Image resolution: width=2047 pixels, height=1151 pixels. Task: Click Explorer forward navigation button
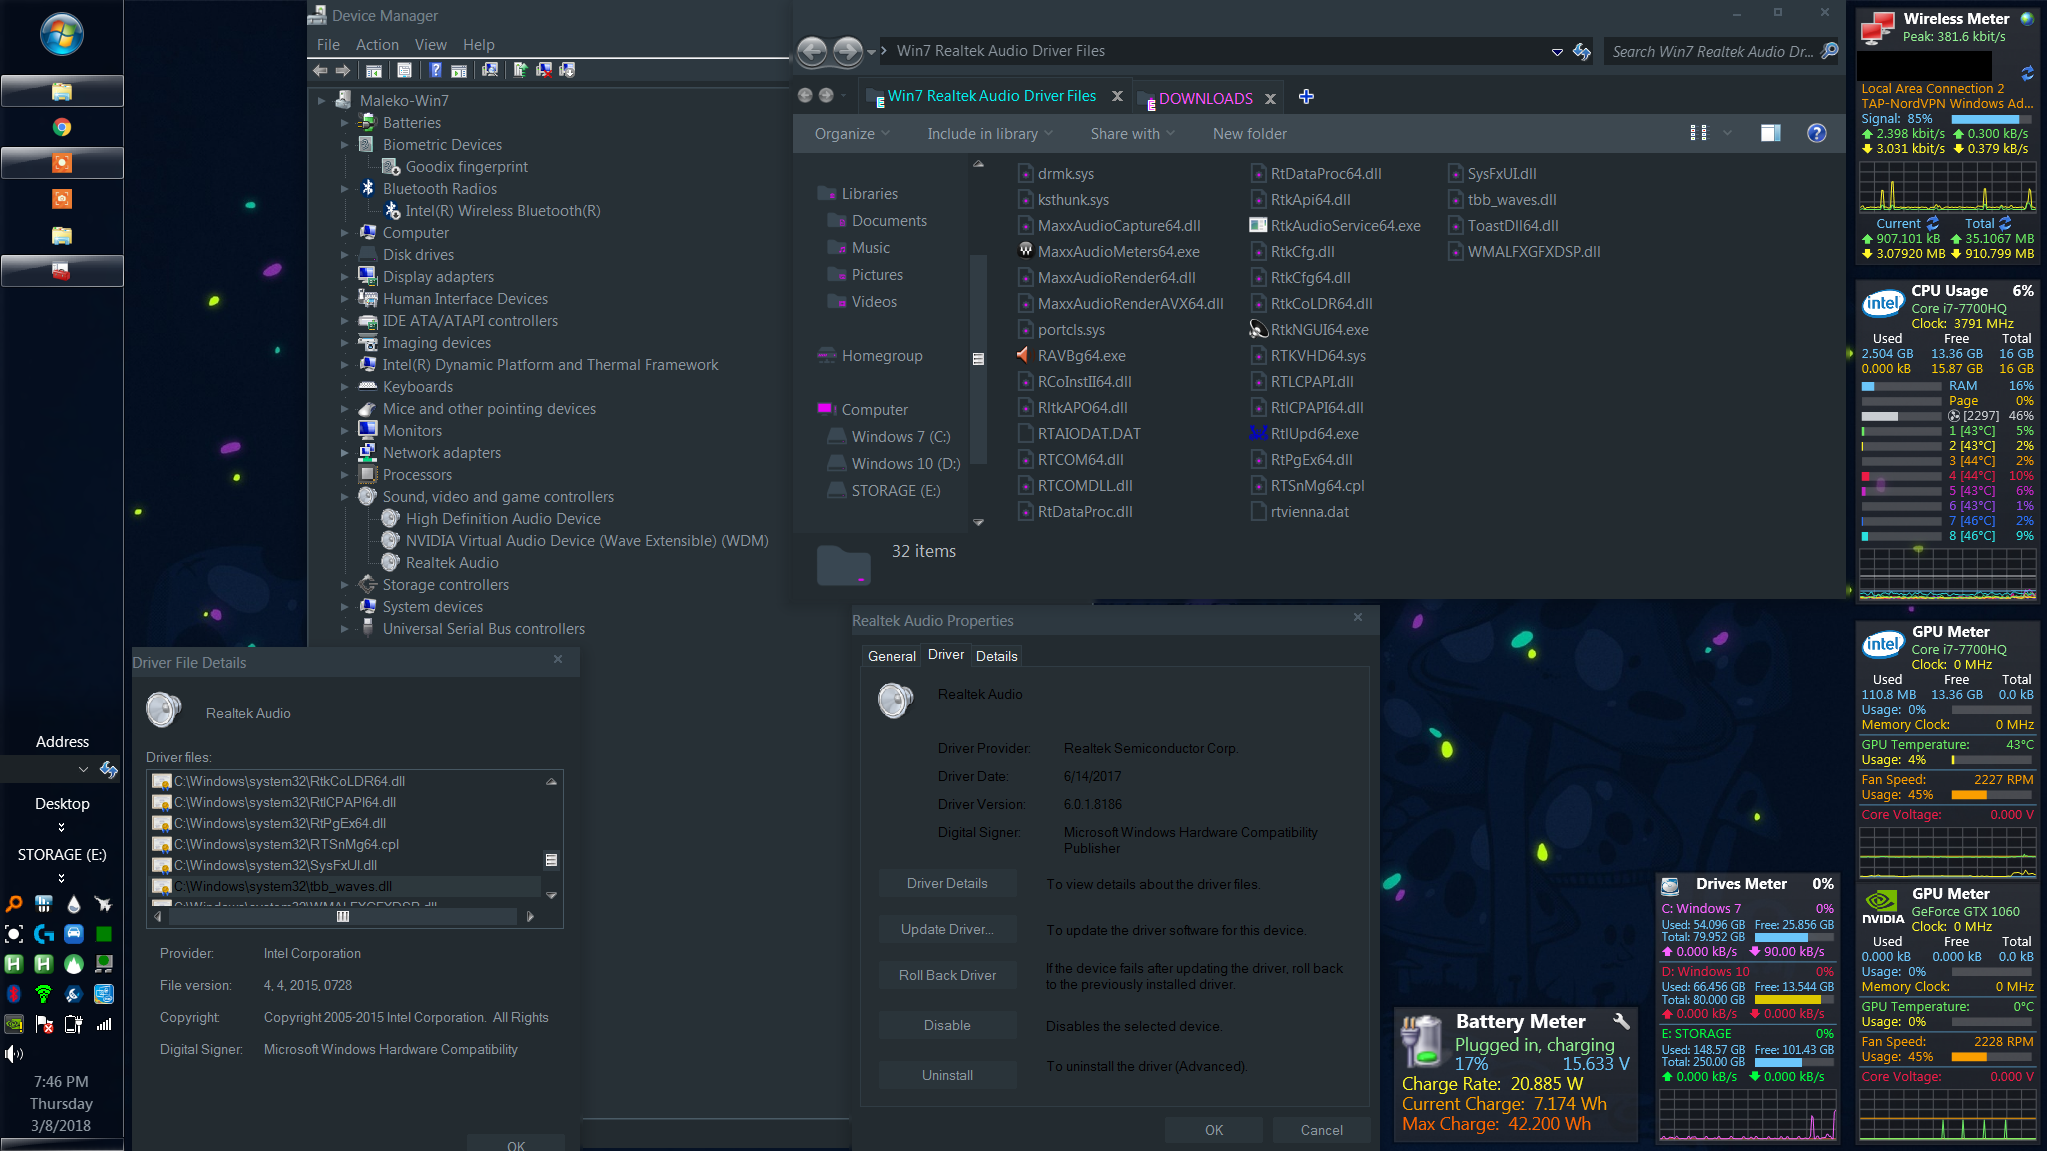point(847,51)
